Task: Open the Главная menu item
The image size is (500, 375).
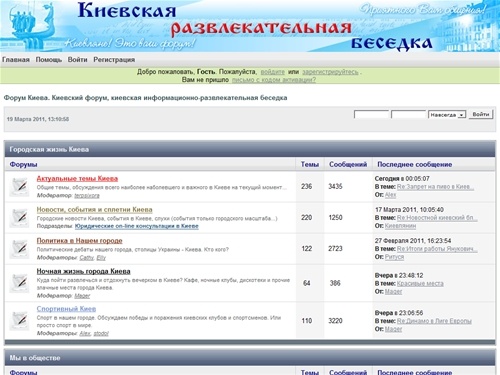Action: [x=16, y=60]
